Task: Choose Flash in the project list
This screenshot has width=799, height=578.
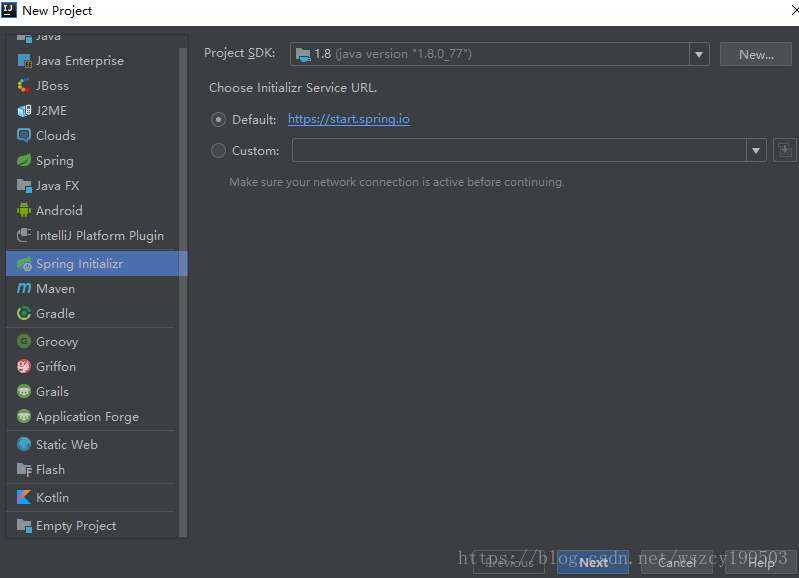Action: (x=93, y=469)
